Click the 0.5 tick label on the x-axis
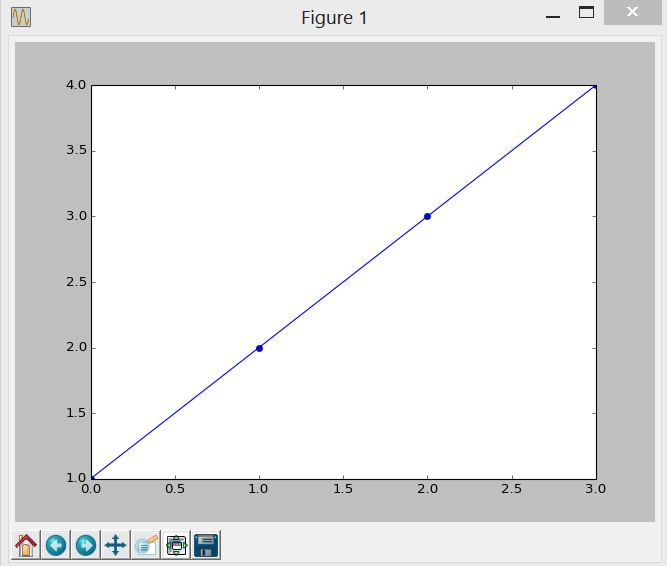The height and width of the screenshot is (566, 667). 175,491
